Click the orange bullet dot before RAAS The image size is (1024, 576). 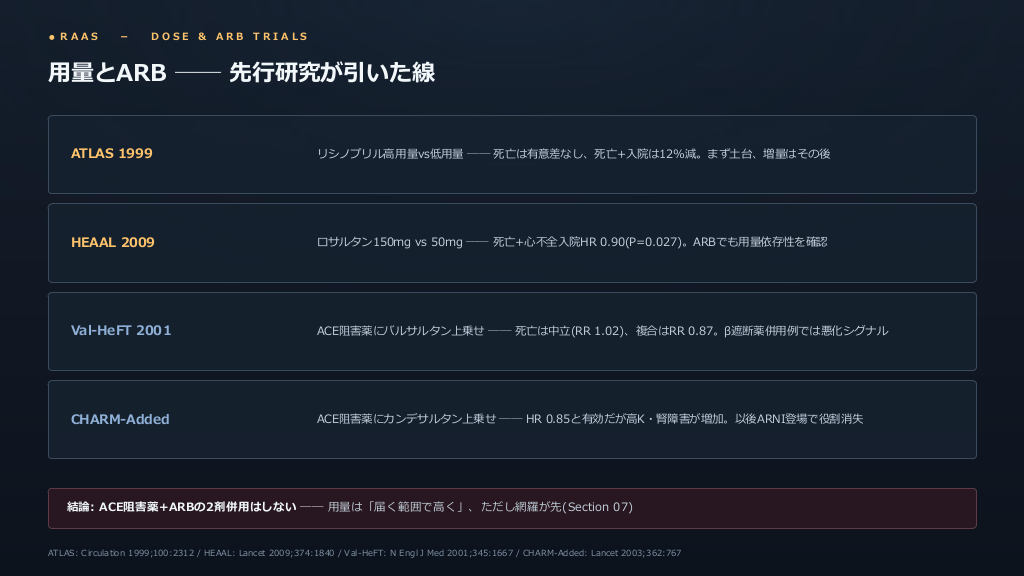click(x=52, y=37)
